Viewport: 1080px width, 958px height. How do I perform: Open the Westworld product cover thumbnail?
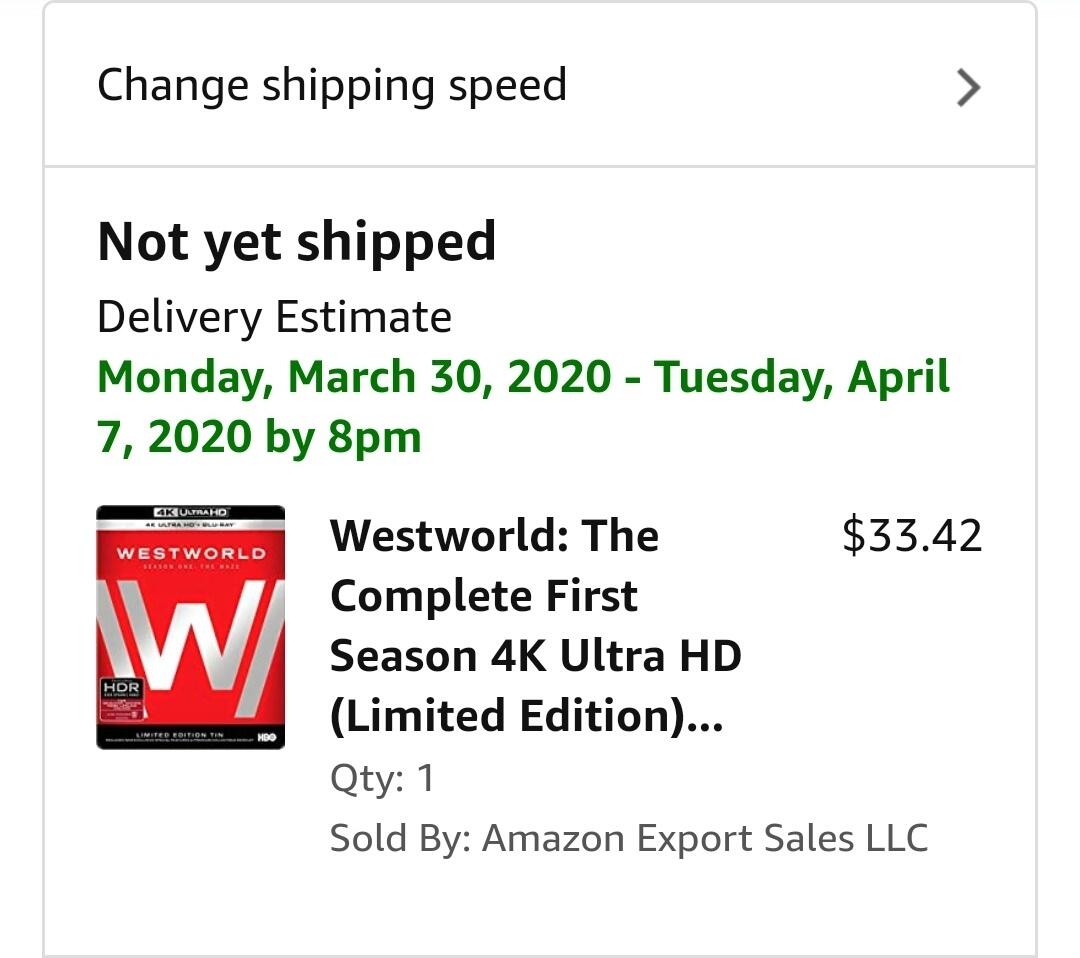click(190, 627)
